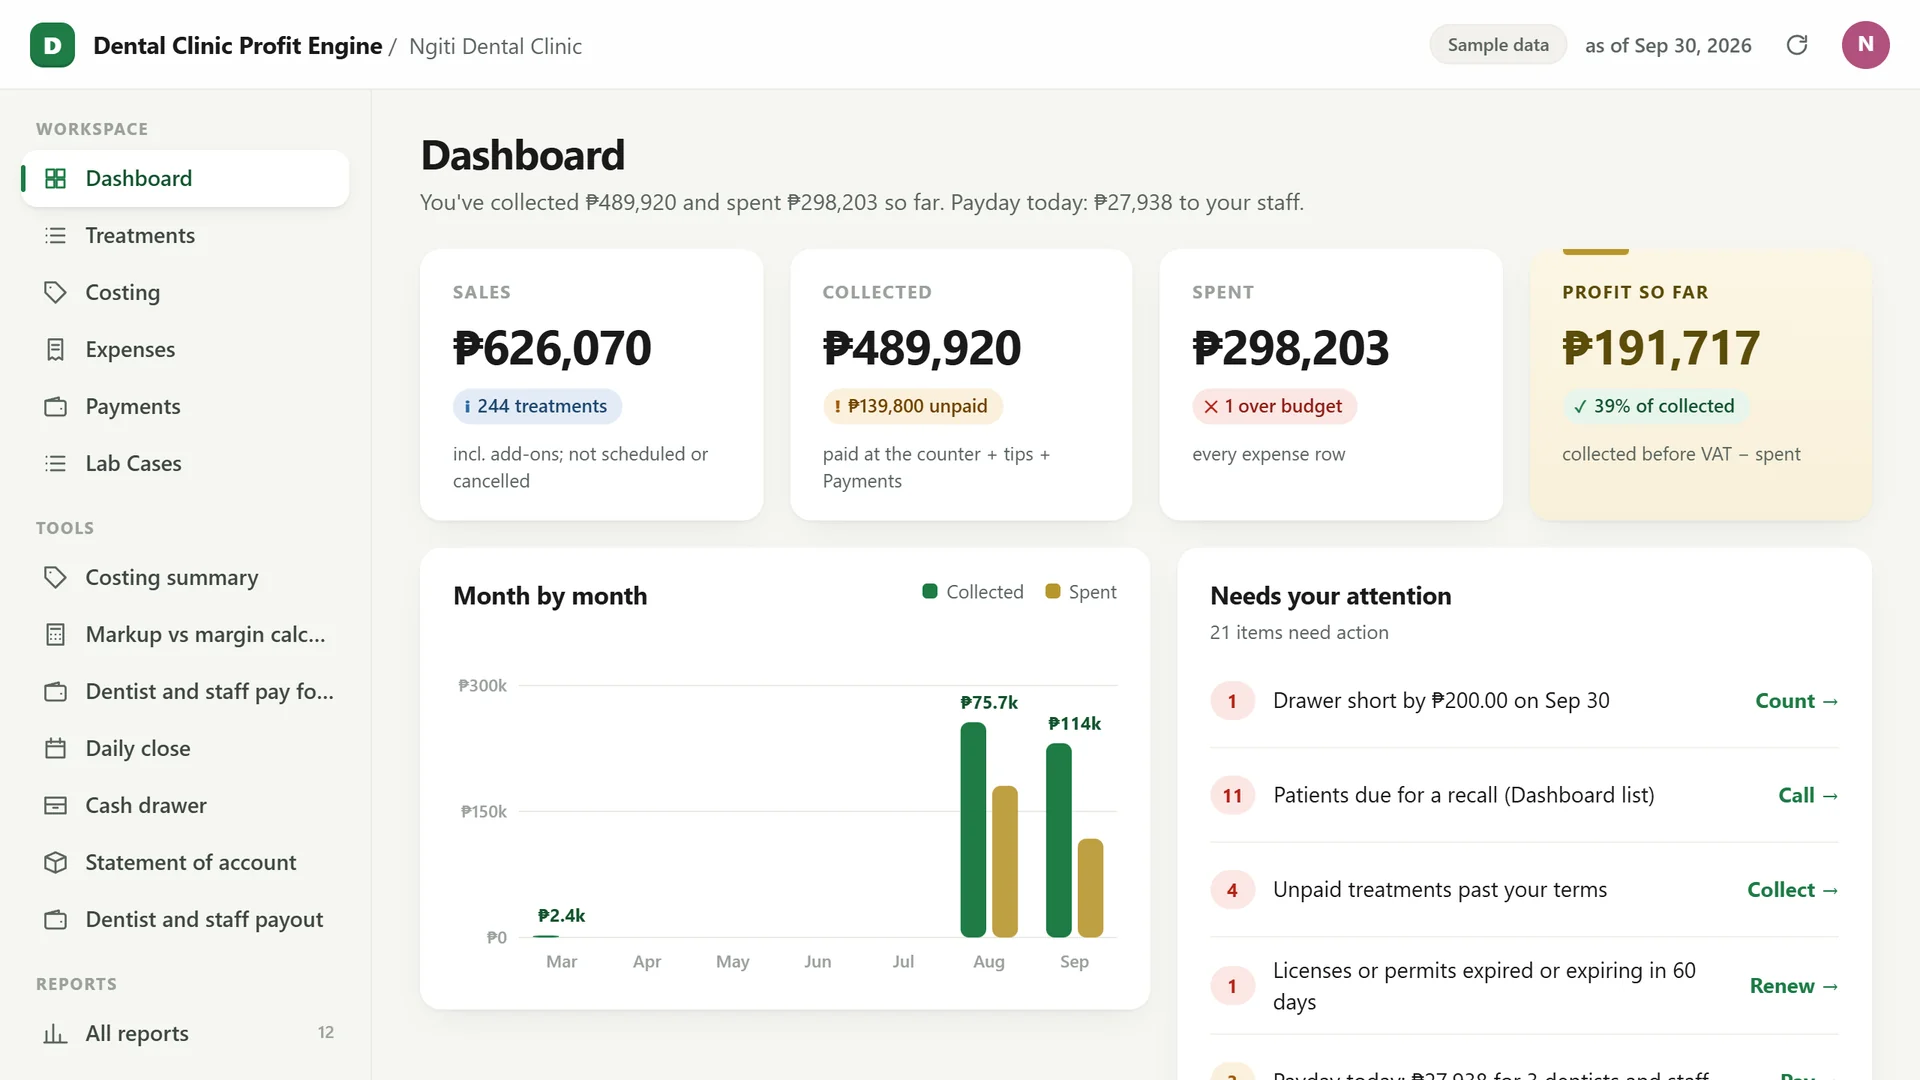
Task: Click the September Spent gold bar
Action: (x=1091, y=888)
